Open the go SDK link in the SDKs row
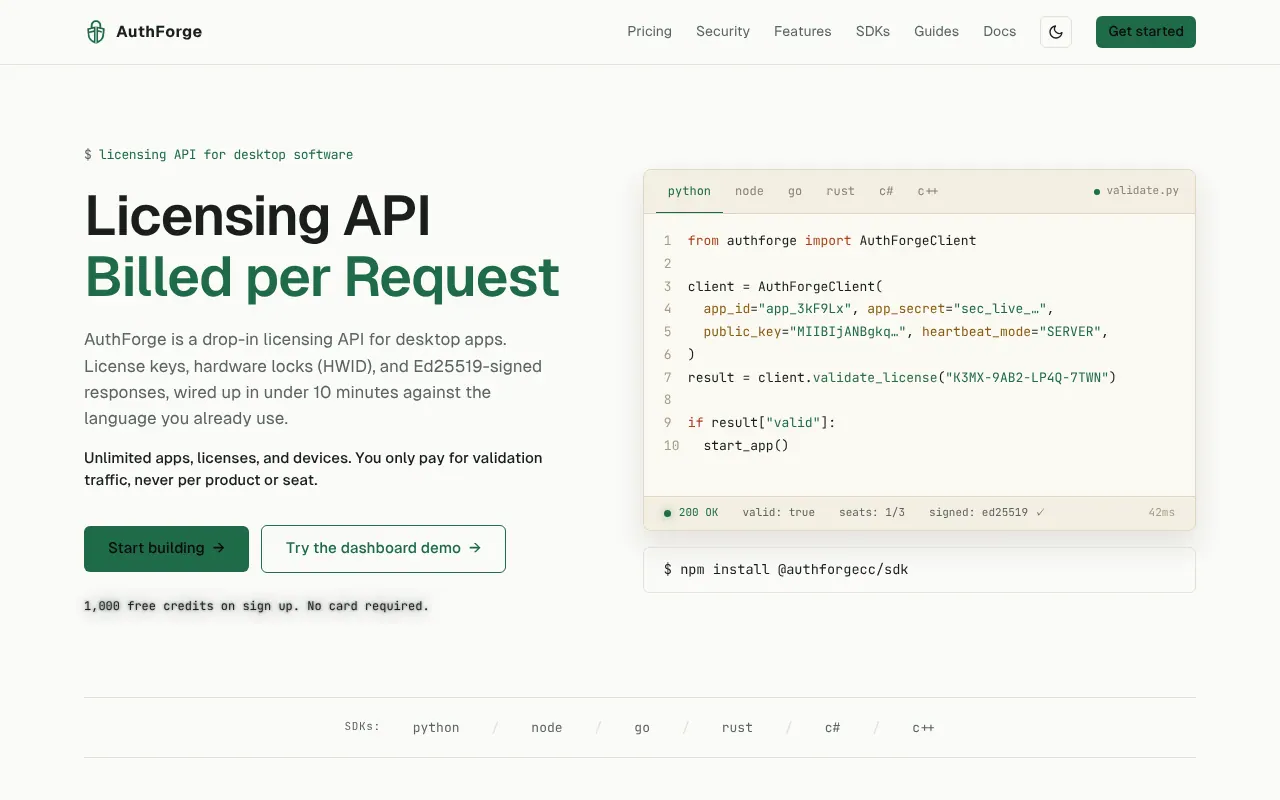This screenshot has width=1280, height=800. click(x=642, y=728)
